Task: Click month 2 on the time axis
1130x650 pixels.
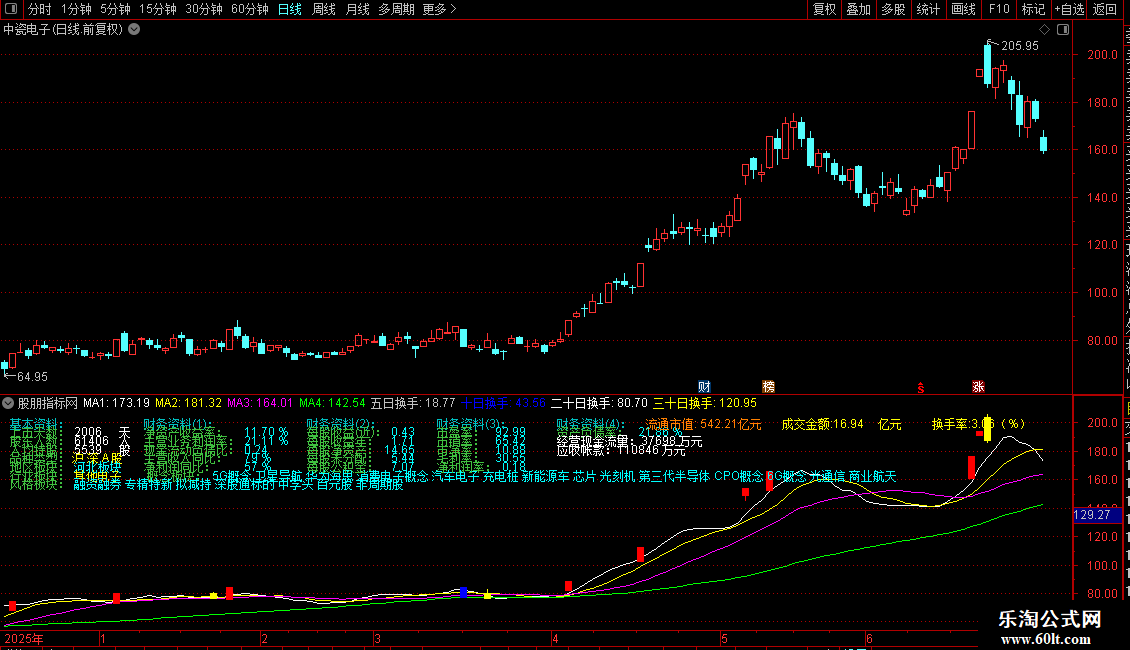Action: point(264,639)
